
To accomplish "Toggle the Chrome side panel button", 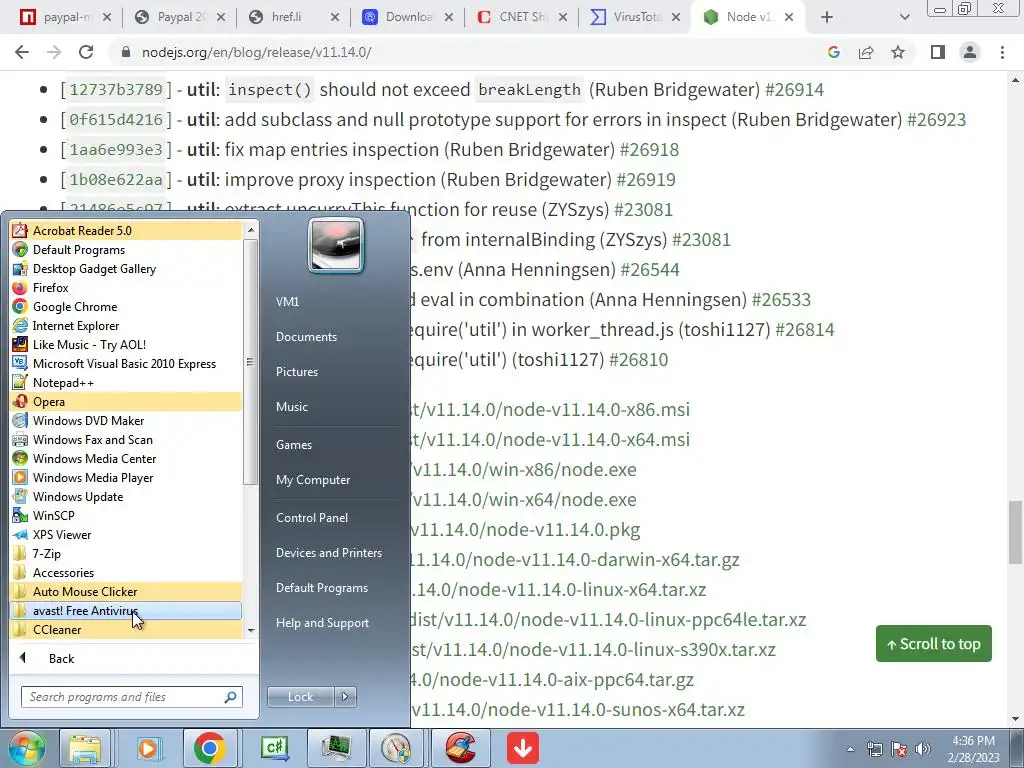I will point(938,52).
